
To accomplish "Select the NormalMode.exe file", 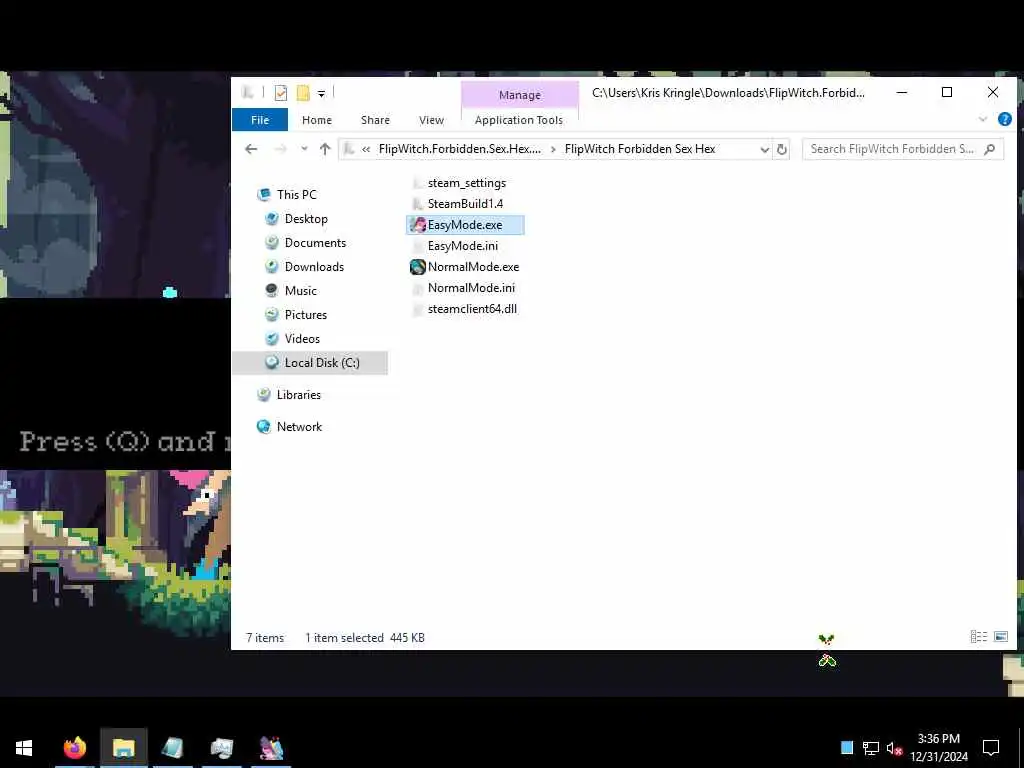I will pyautogui.click(x=473, y=266).
